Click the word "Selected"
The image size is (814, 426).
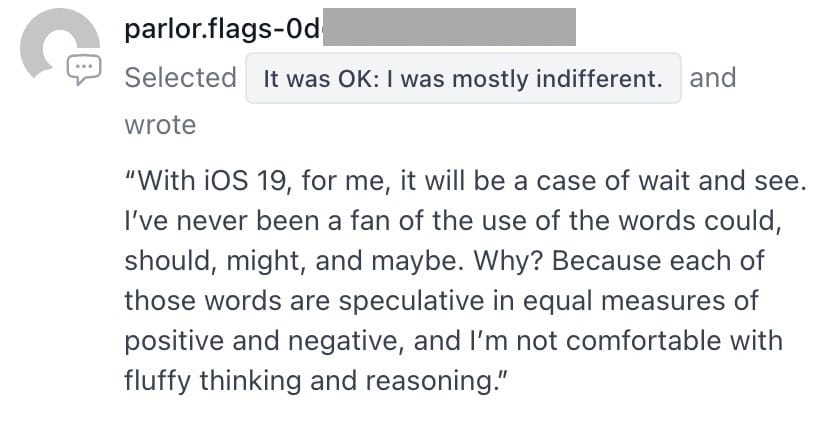point(181,78)
